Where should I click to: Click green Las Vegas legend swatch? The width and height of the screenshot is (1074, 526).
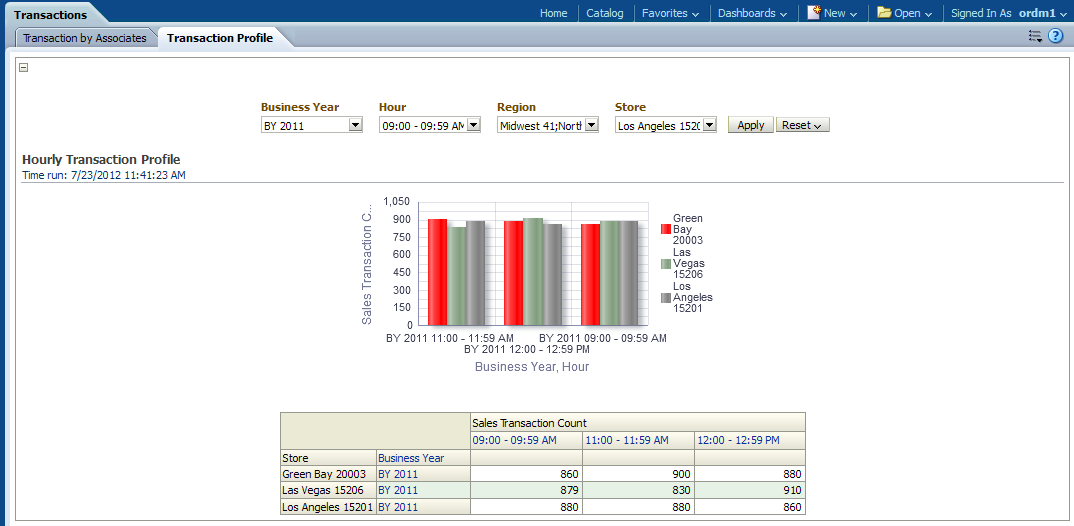666,263
